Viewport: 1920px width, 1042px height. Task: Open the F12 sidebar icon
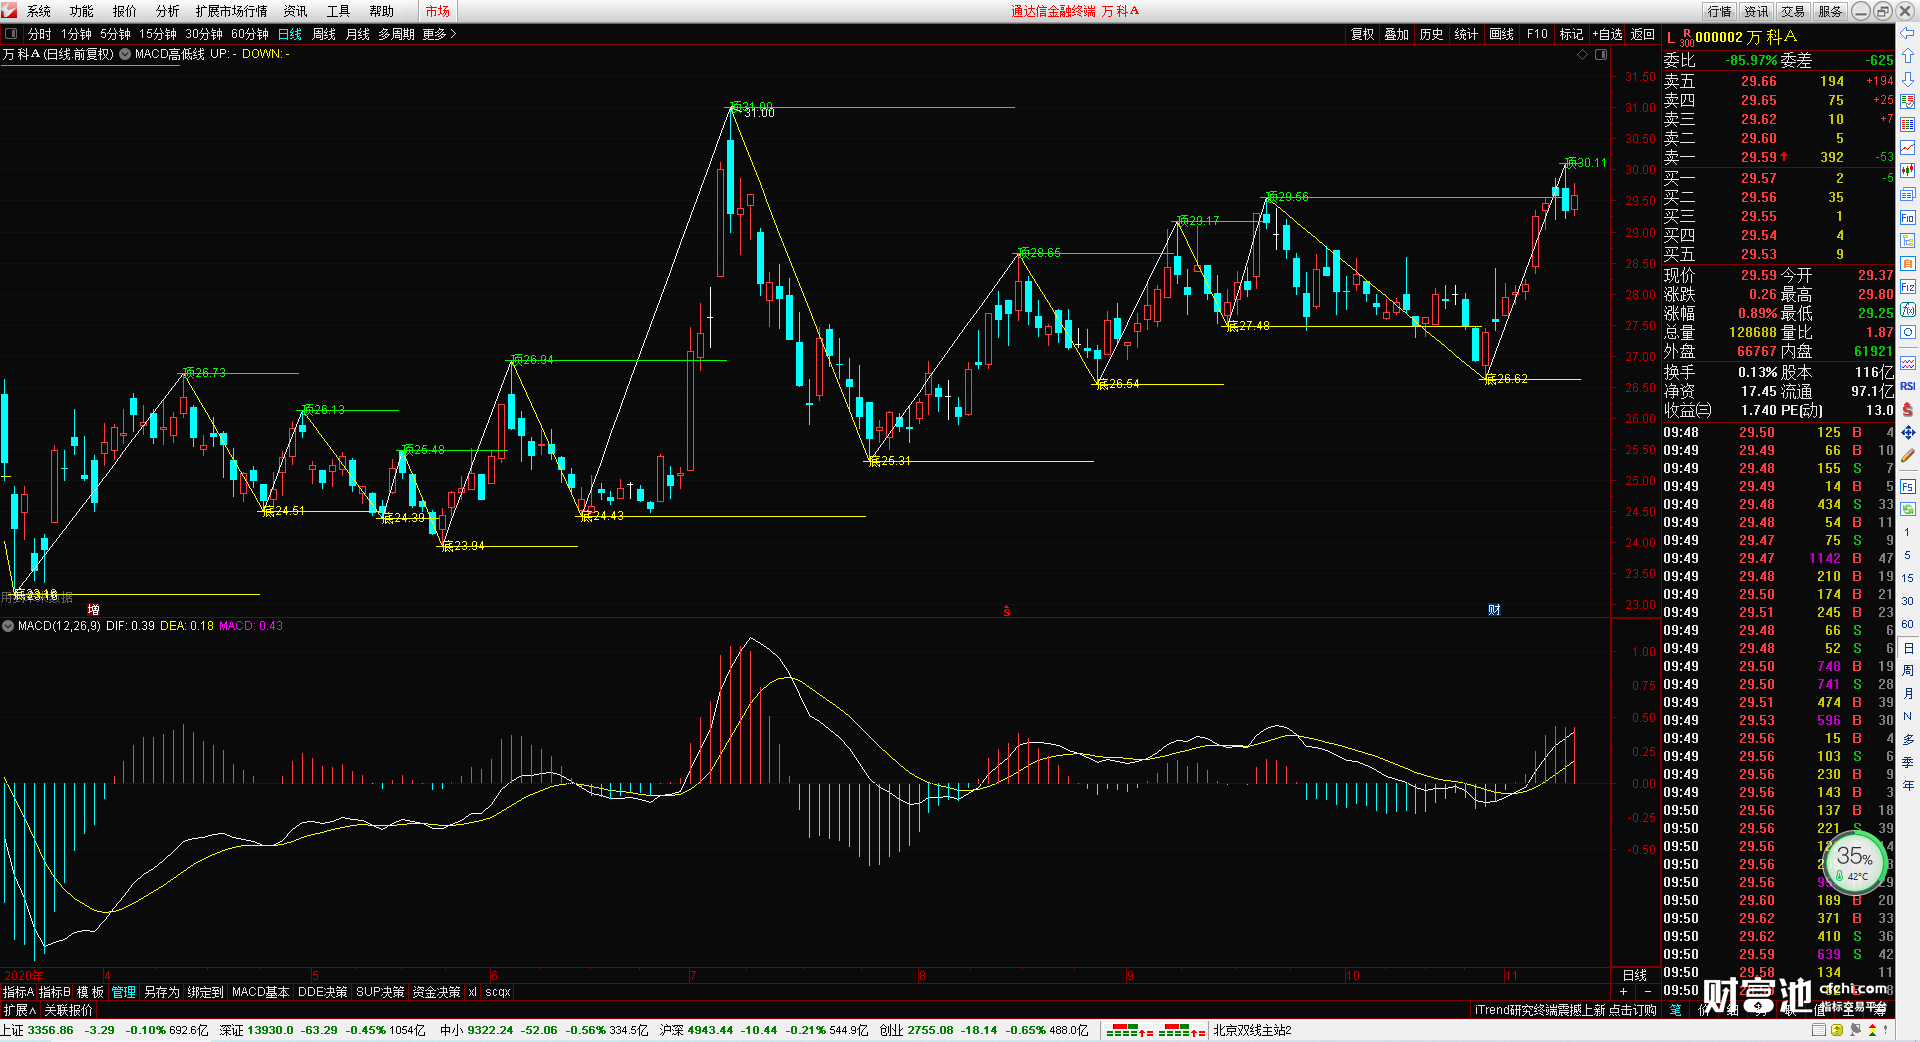click(x=1908, y=286)
